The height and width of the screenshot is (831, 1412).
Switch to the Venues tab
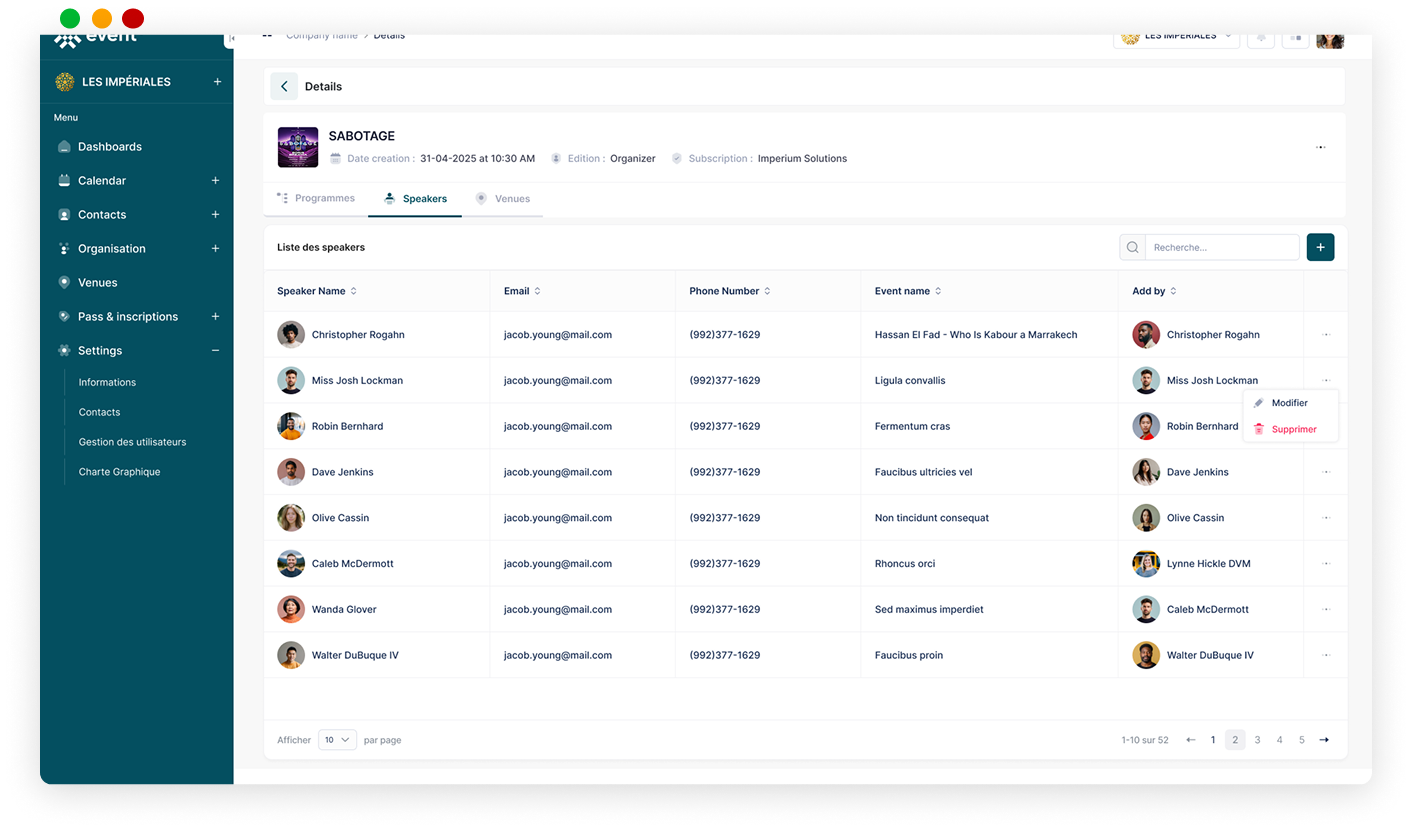pos(503,199)
